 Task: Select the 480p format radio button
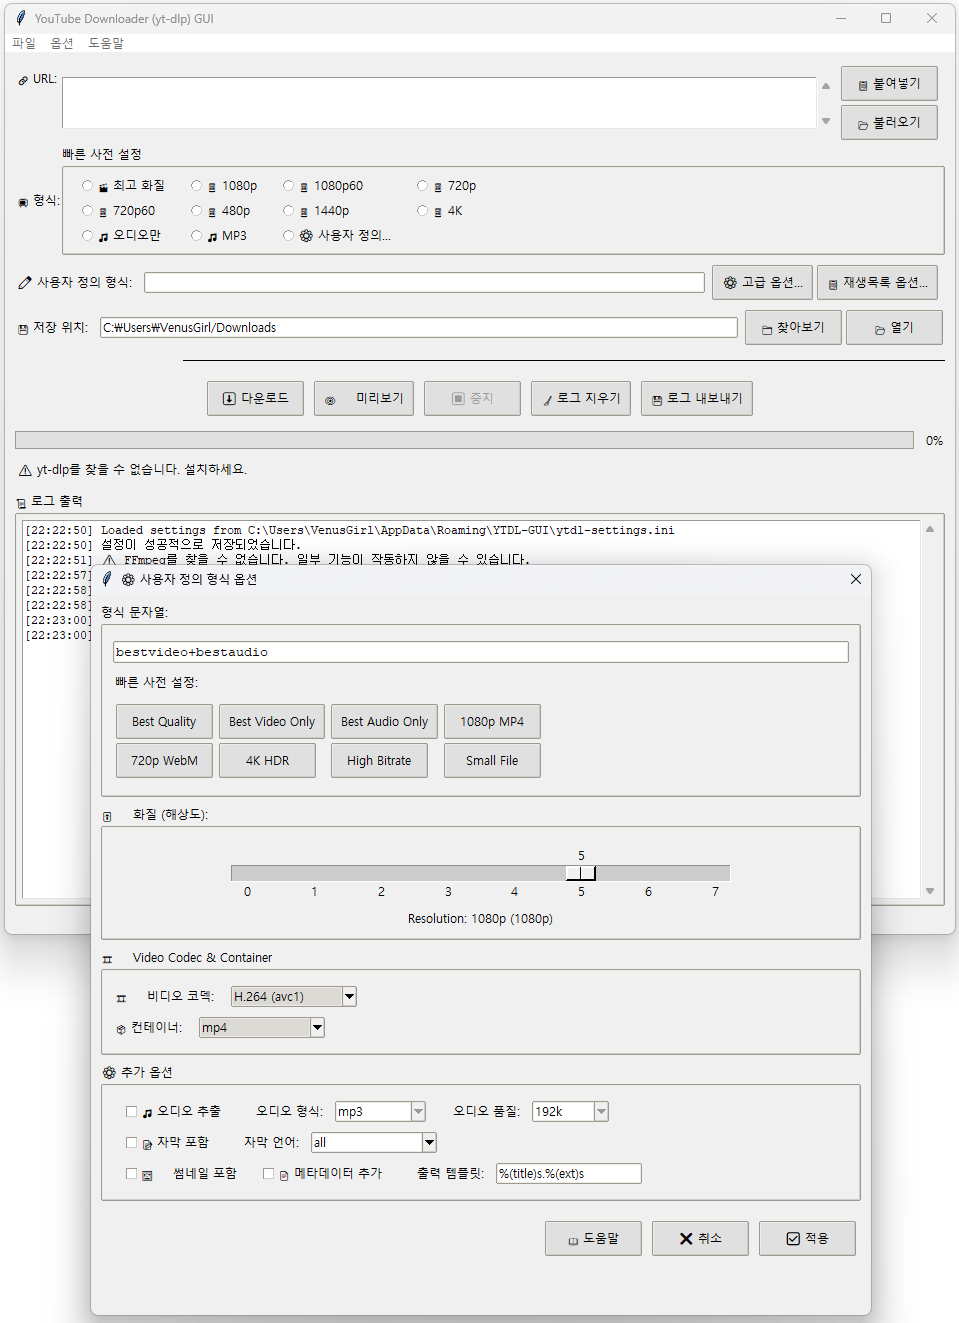click(x=197, y=211)
